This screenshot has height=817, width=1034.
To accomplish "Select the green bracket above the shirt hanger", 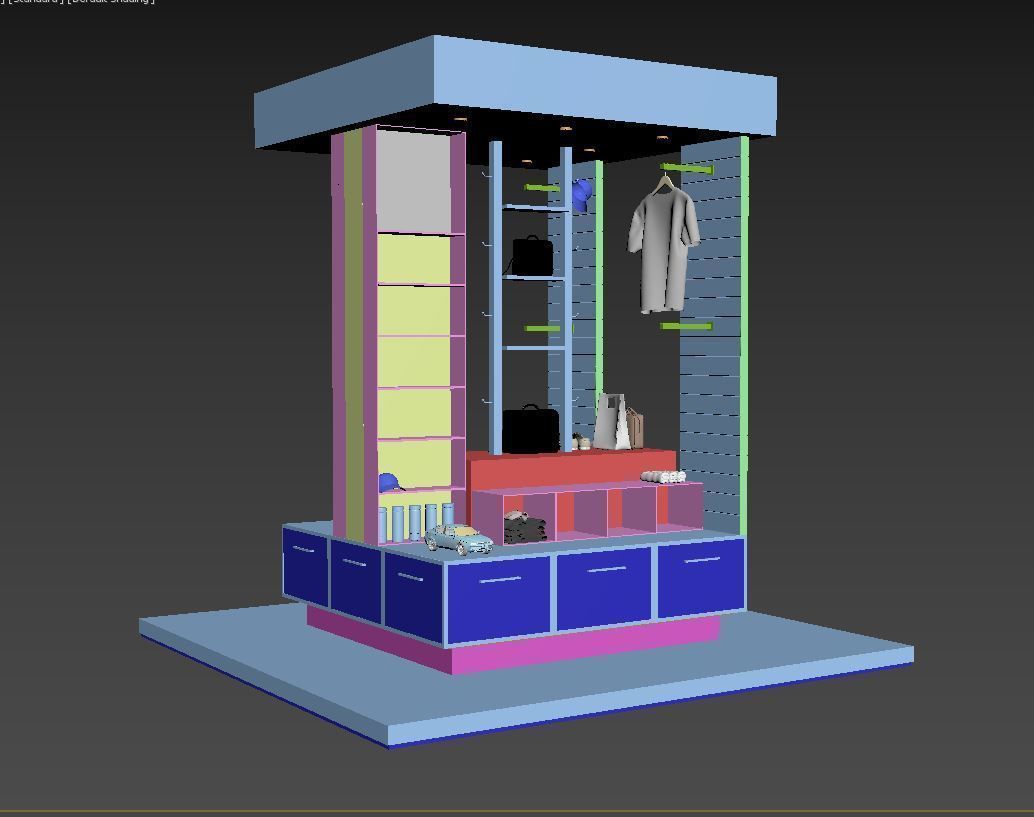I will [688, 169].
